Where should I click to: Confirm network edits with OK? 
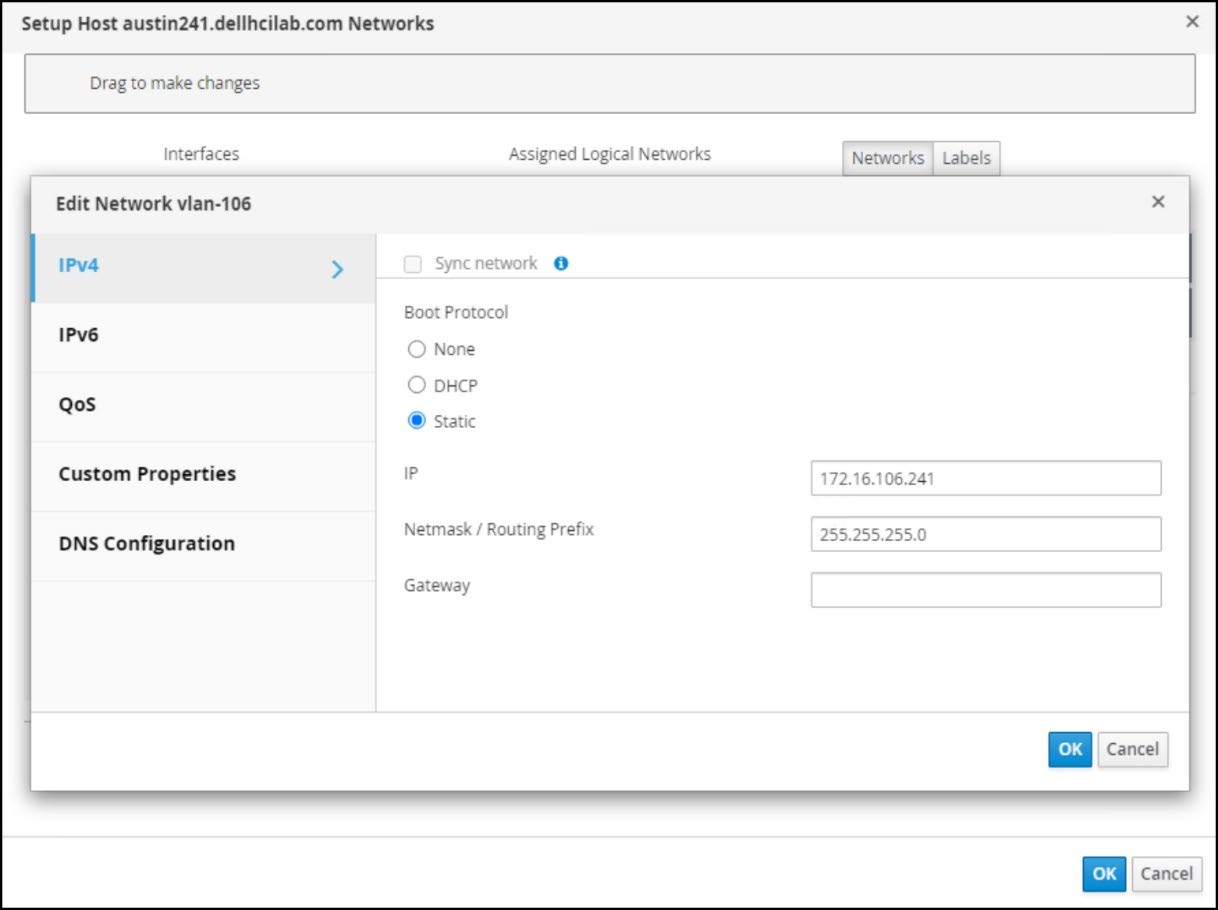1069,749
